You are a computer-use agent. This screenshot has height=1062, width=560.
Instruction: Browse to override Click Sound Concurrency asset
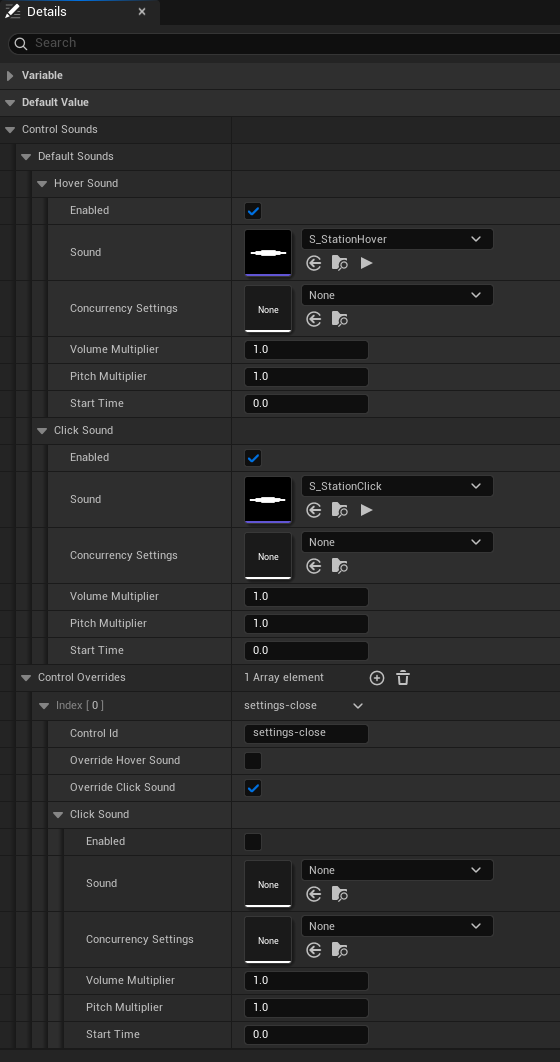click(x=339, y=950)
